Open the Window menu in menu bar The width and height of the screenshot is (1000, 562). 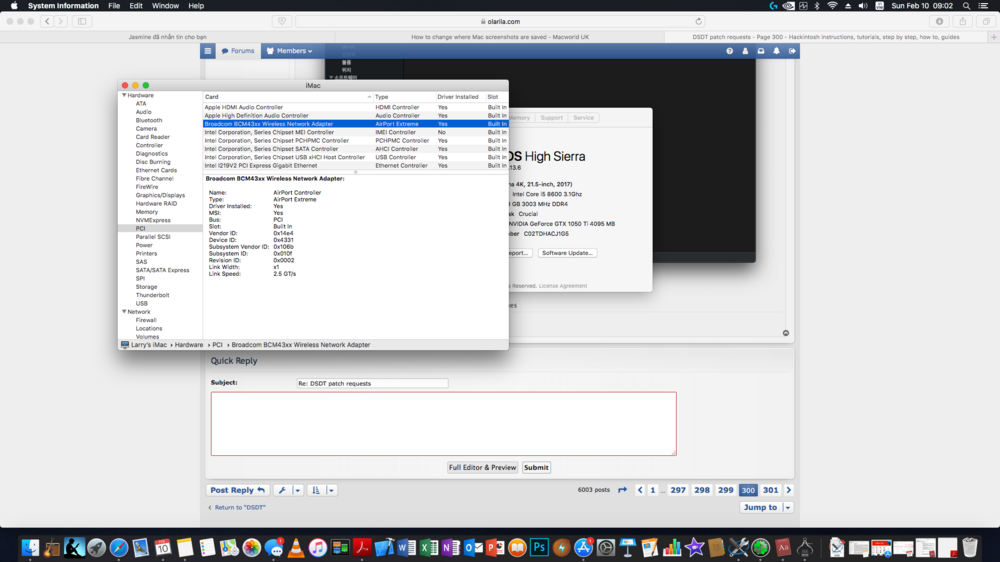(165, 6)
